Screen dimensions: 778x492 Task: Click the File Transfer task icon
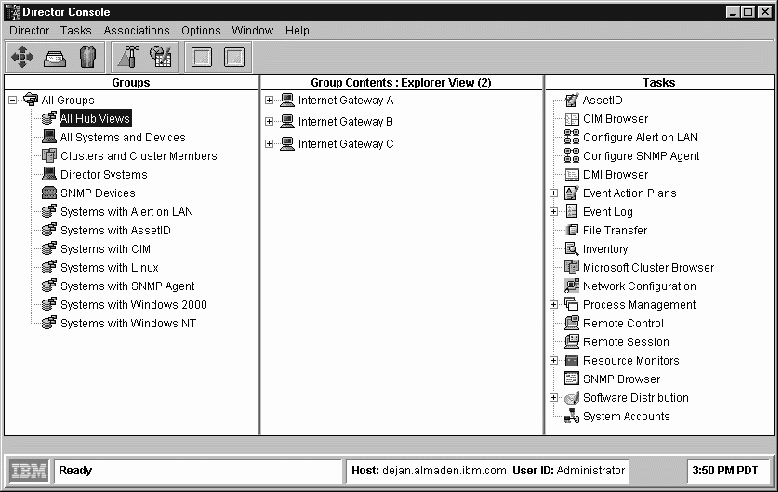pos(571,230)
